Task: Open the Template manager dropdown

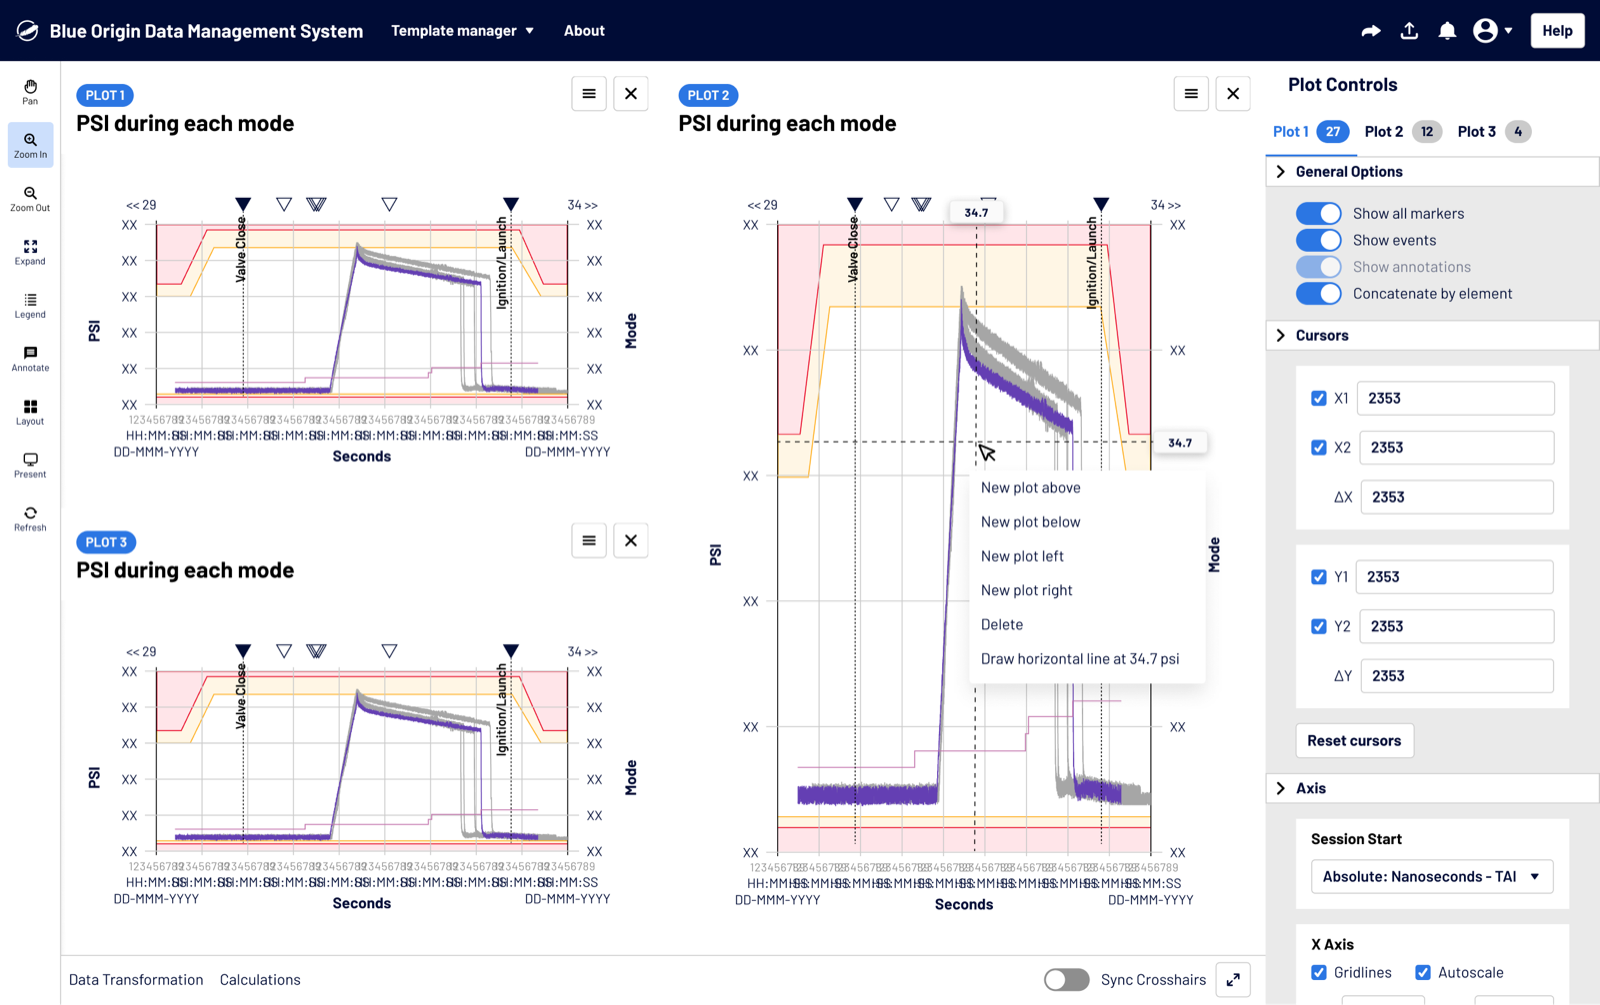Action: coord(462,31)
